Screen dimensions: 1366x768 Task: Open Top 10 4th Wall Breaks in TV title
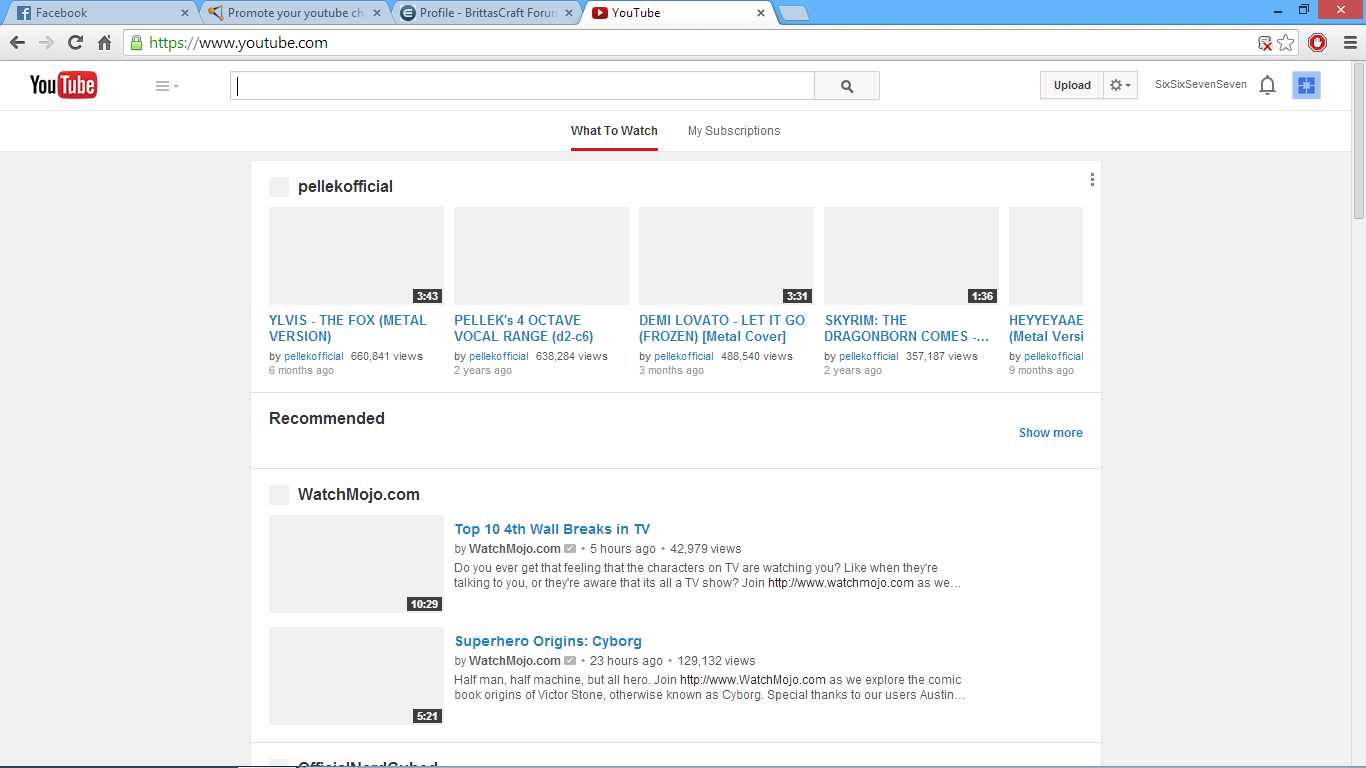(552, 529)
